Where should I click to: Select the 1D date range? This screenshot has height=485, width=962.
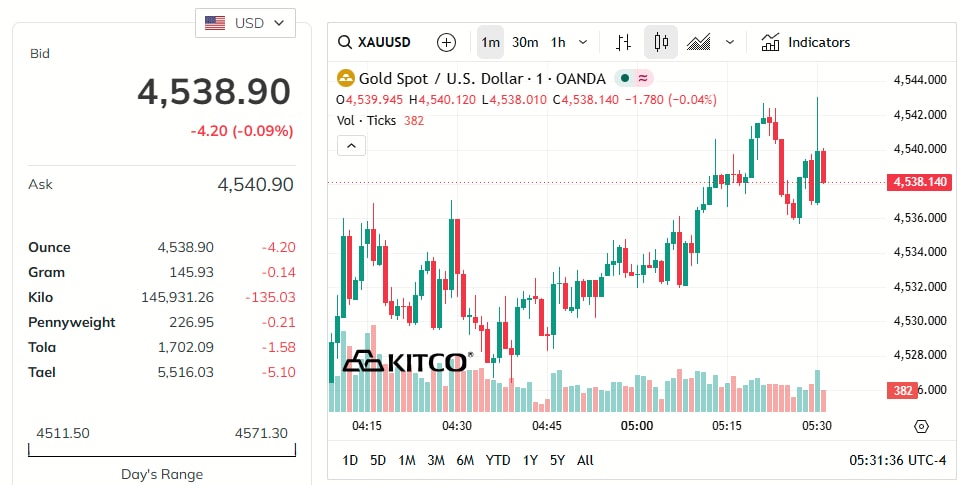point(350,460)
